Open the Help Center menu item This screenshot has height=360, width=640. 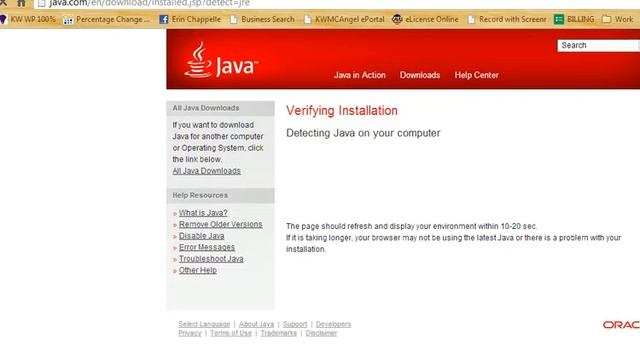click(476, 75)
